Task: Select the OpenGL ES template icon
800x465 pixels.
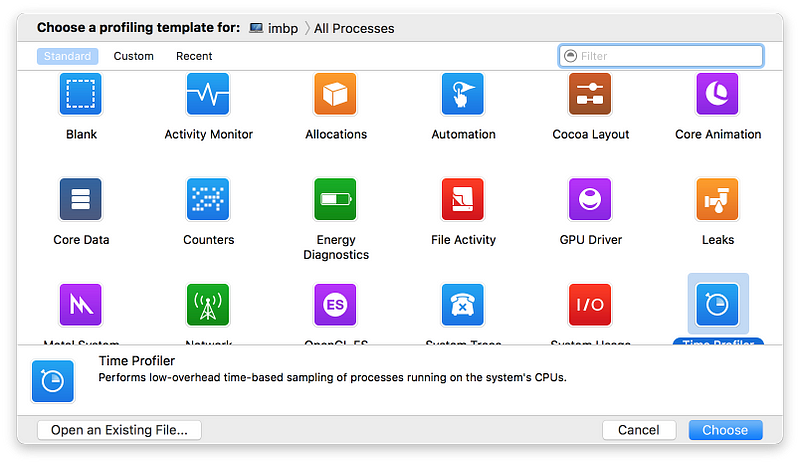Action: (x=335, y=305)
